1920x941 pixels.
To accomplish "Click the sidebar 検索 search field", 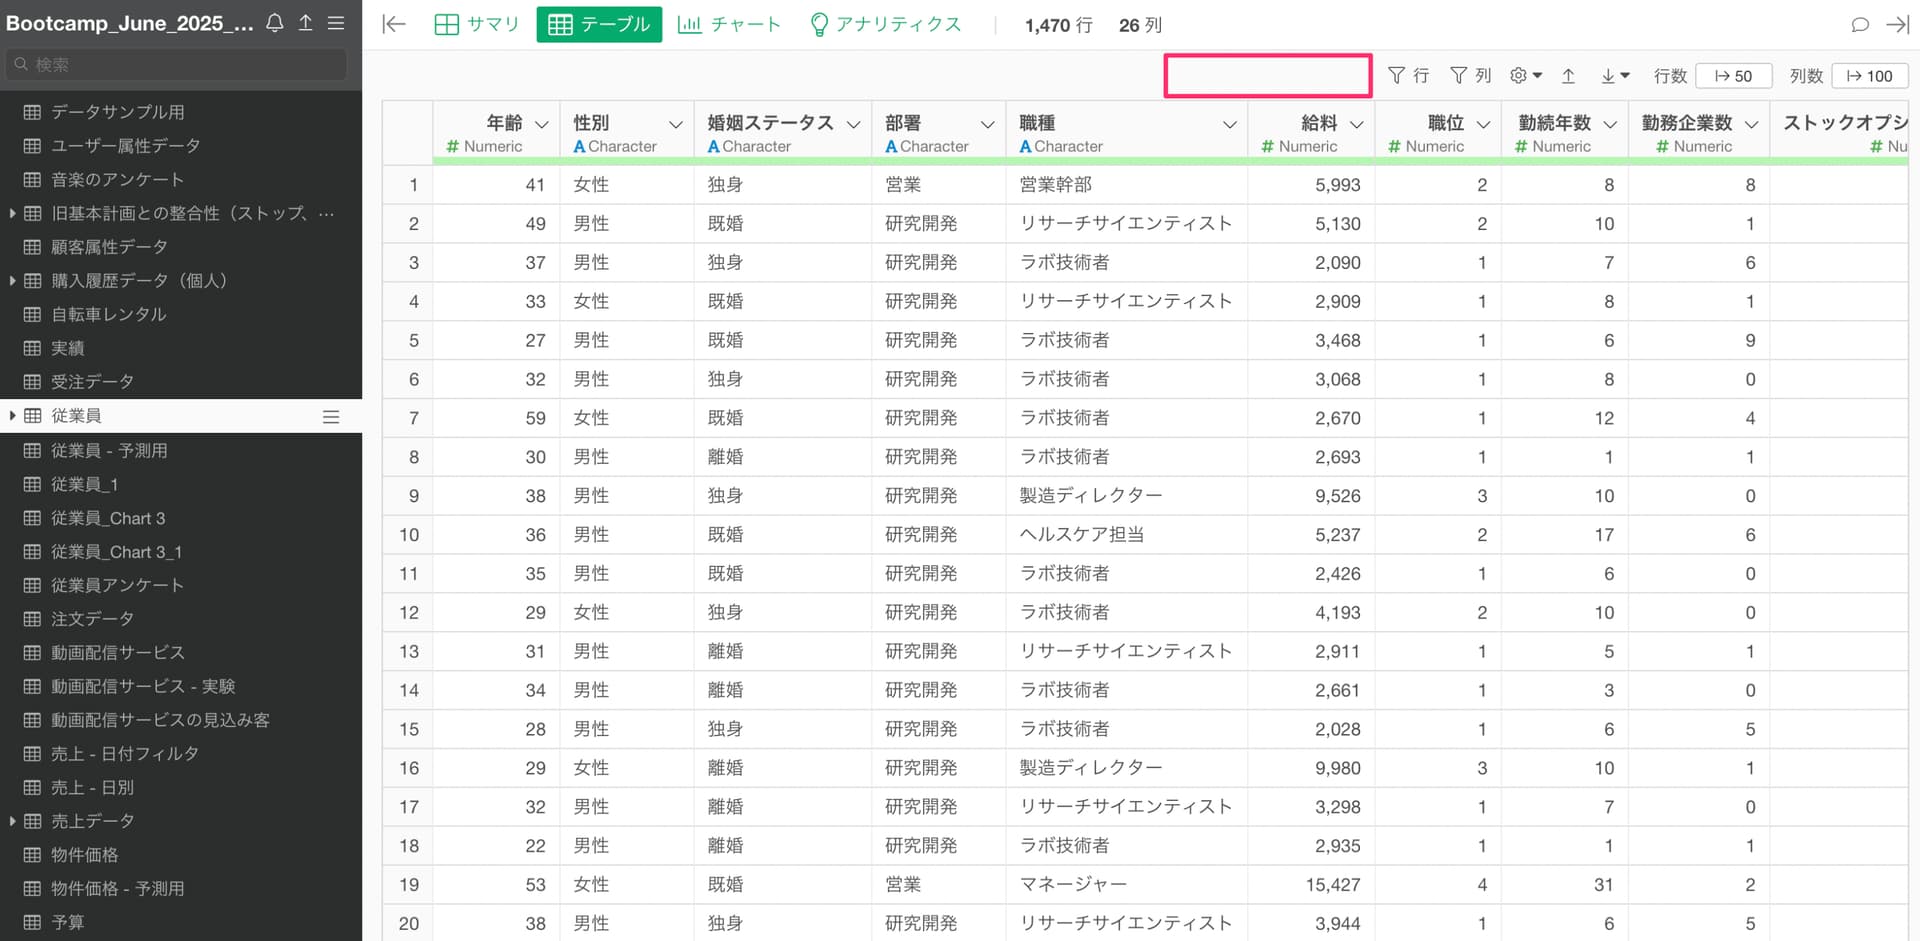I will click(180, 65).
